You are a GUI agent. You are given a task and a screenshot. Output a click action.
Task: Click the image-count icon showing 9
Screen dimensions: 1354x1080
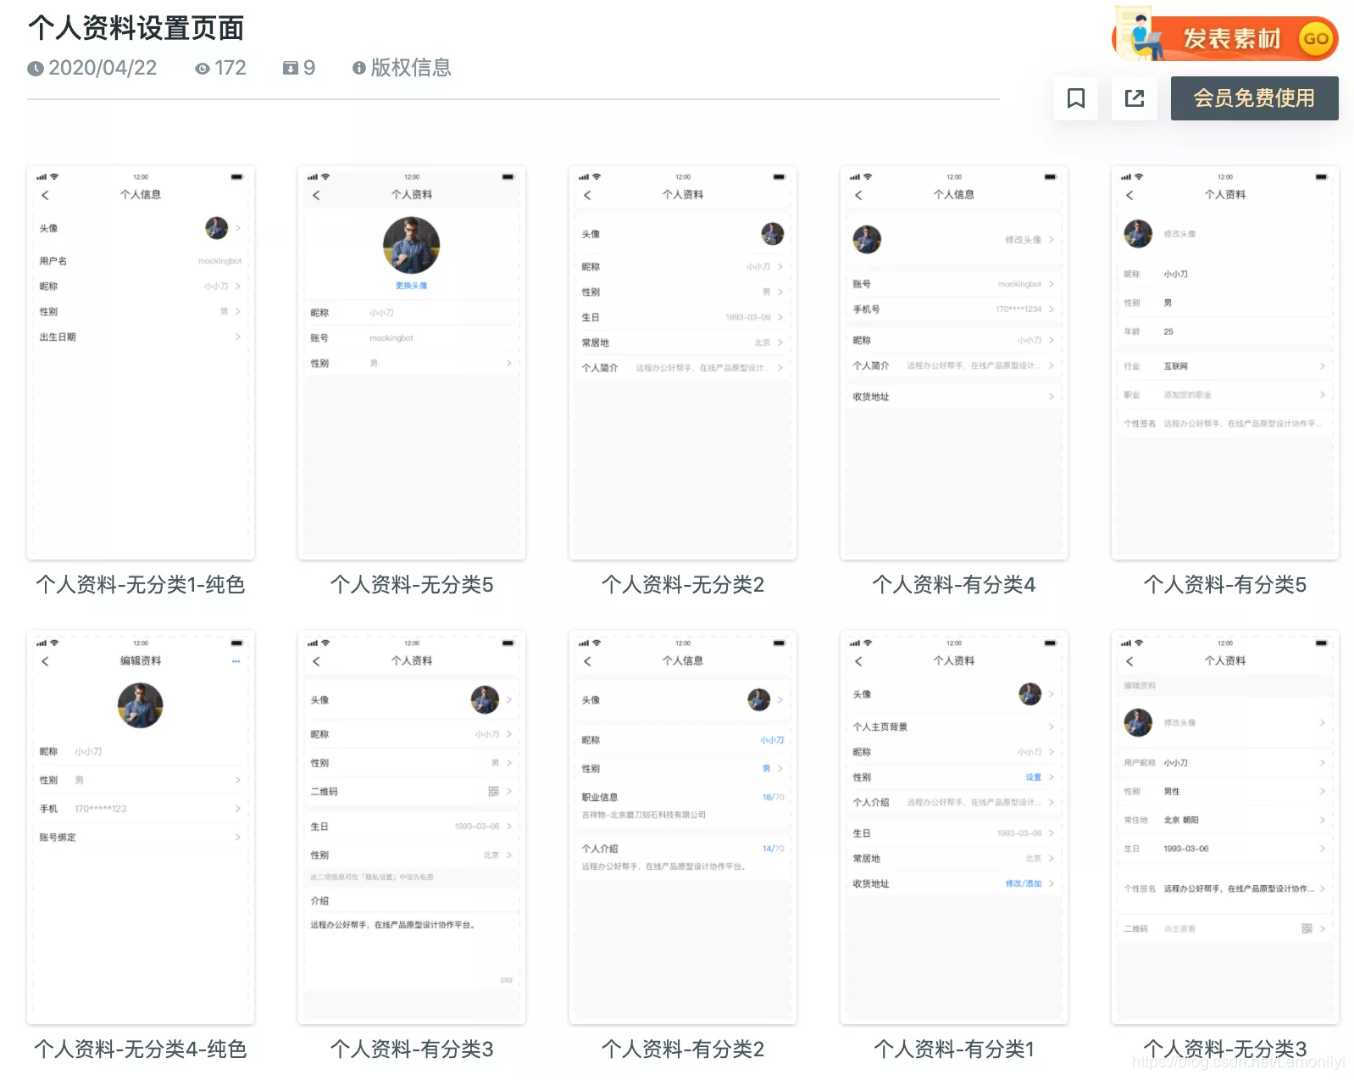click(x=289, y=67)
